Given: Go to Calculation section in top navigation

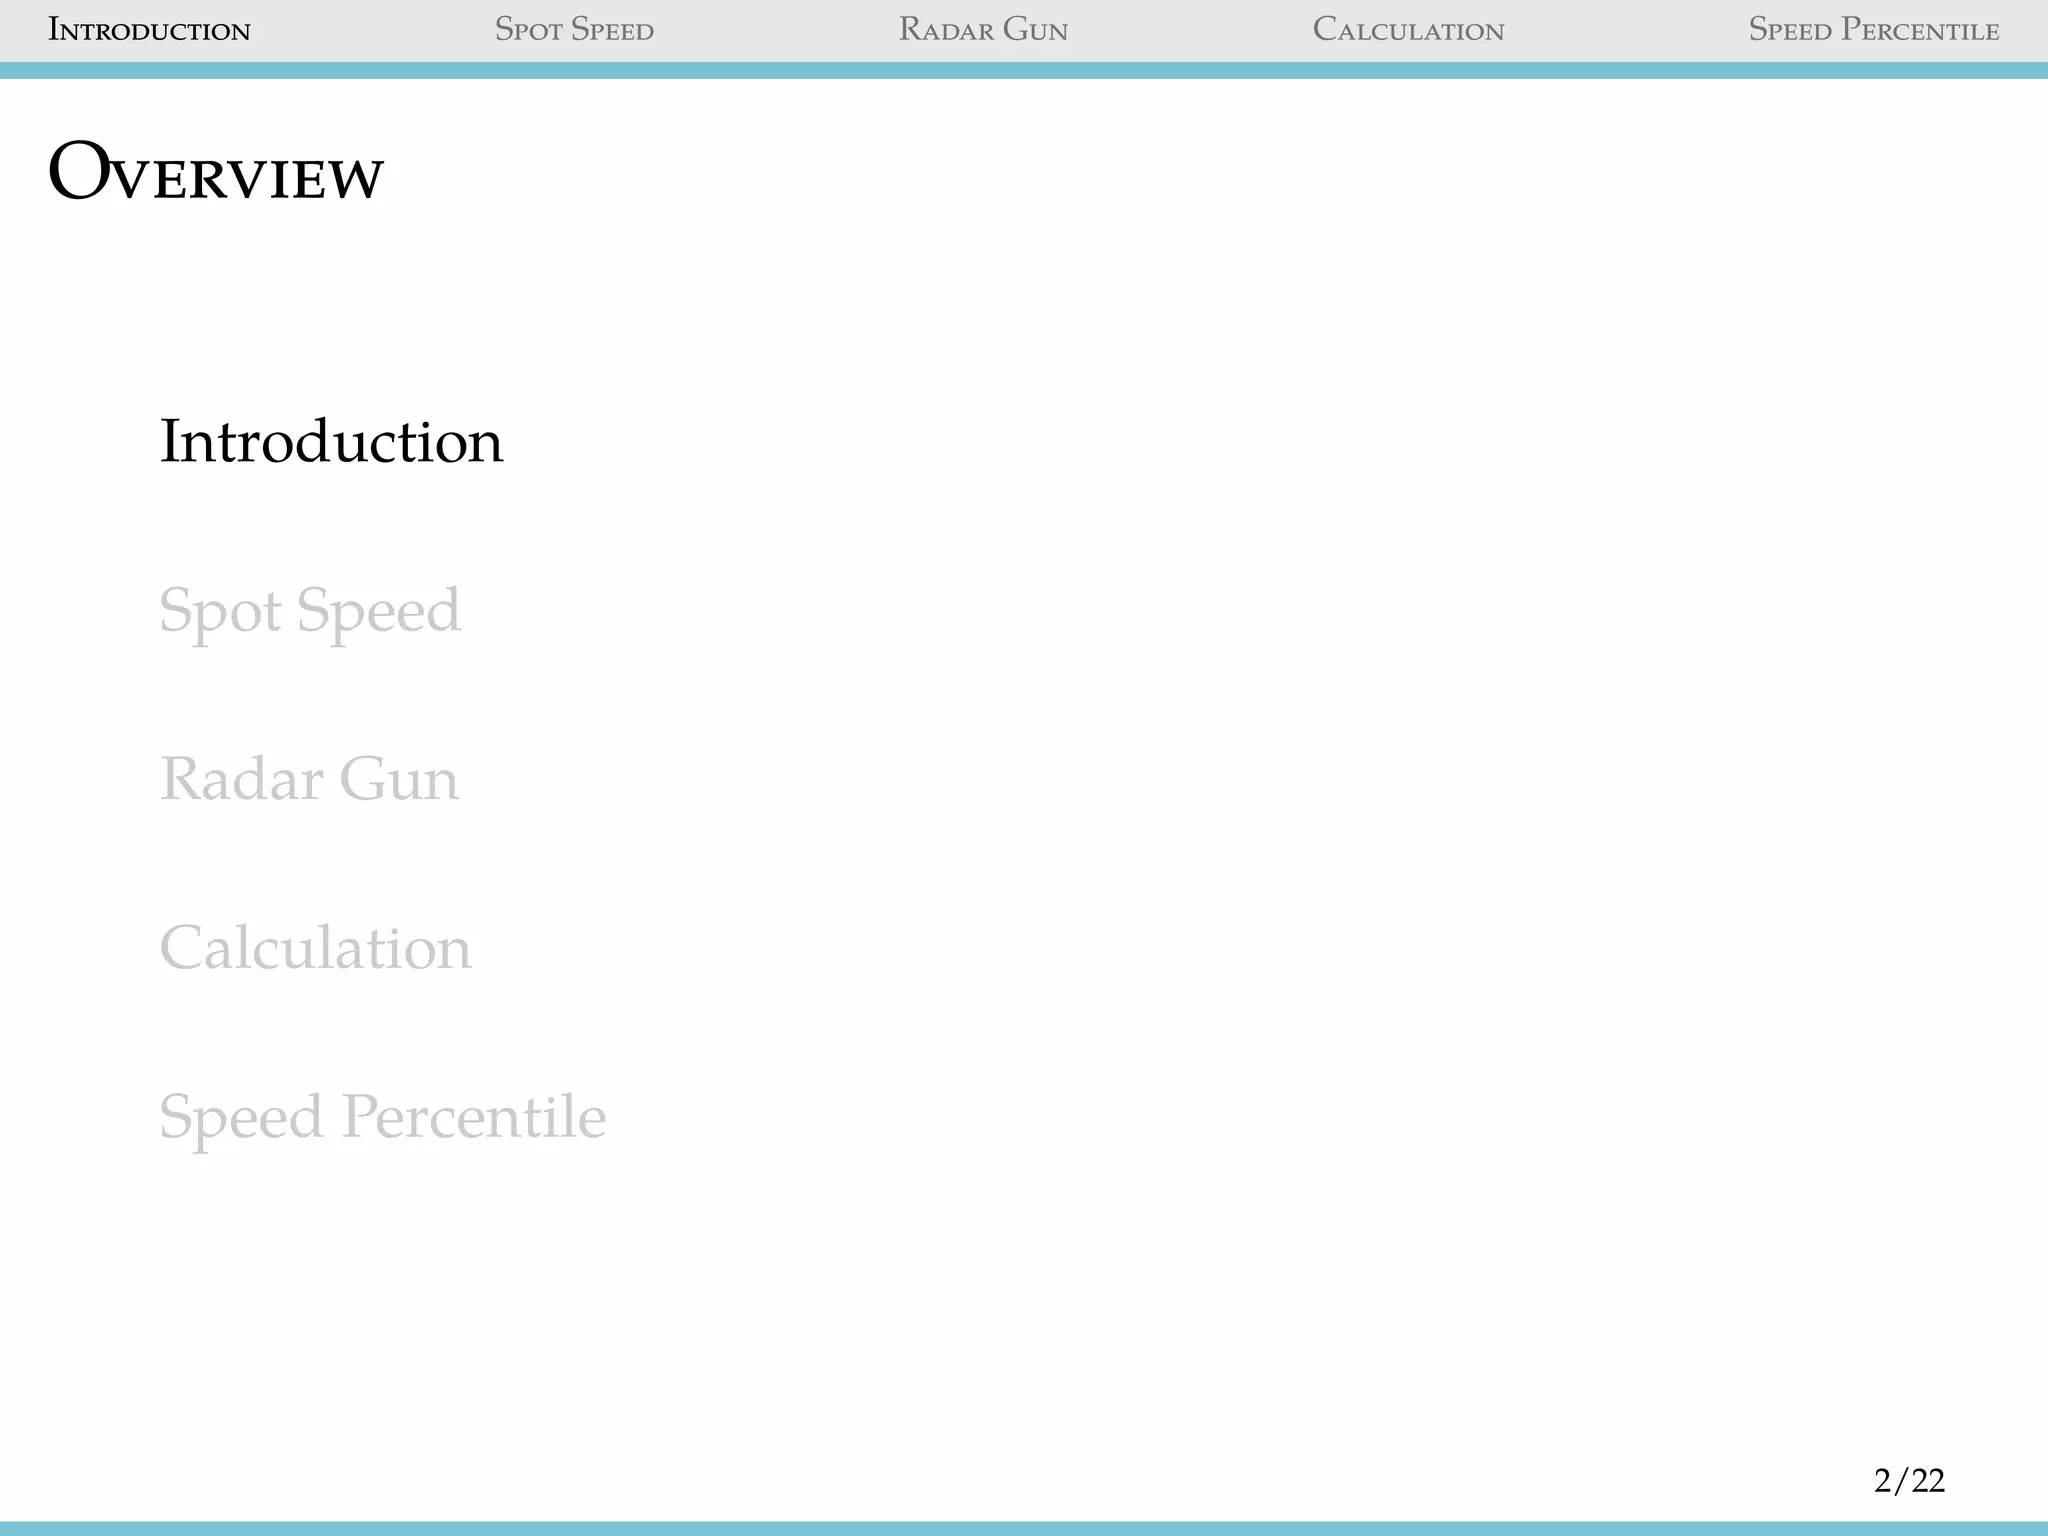Looking at the screenshot, I should (1408, 30).
